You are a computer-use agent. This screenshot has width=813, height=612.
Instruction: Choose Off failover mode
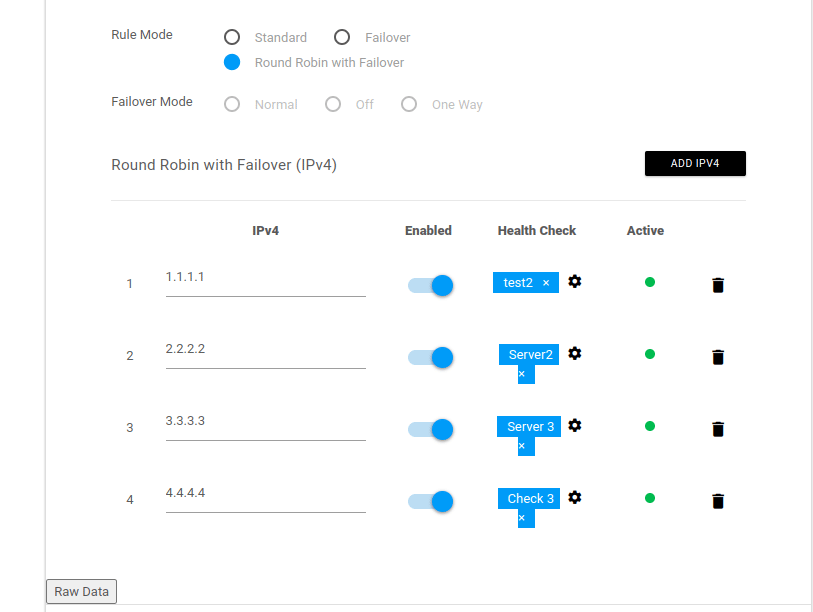333,104
